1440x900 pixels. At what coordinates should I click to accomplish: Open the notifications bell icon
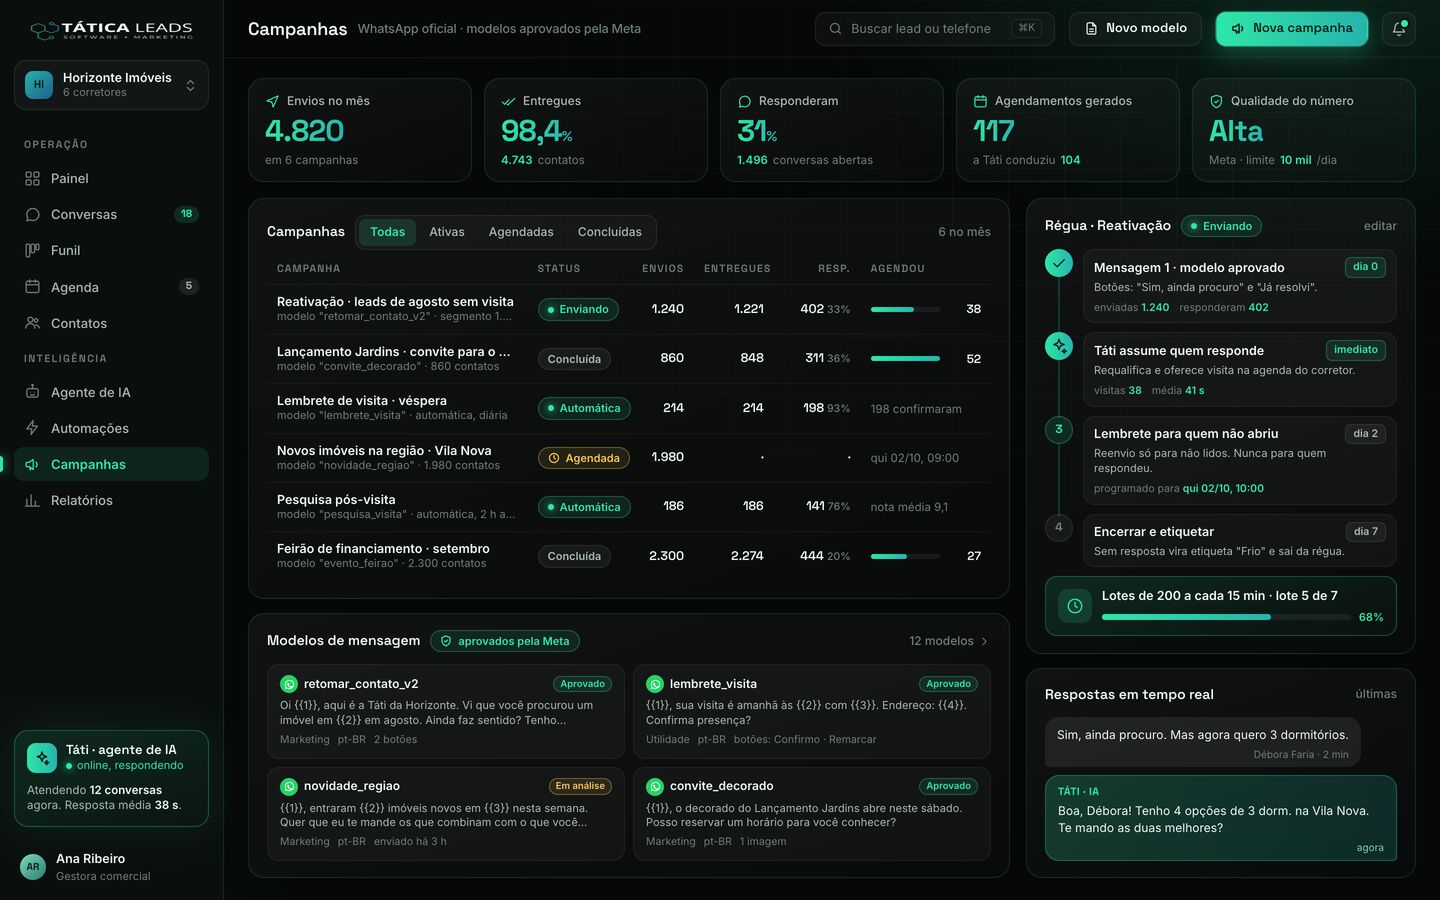click(x=1399, y=29)
